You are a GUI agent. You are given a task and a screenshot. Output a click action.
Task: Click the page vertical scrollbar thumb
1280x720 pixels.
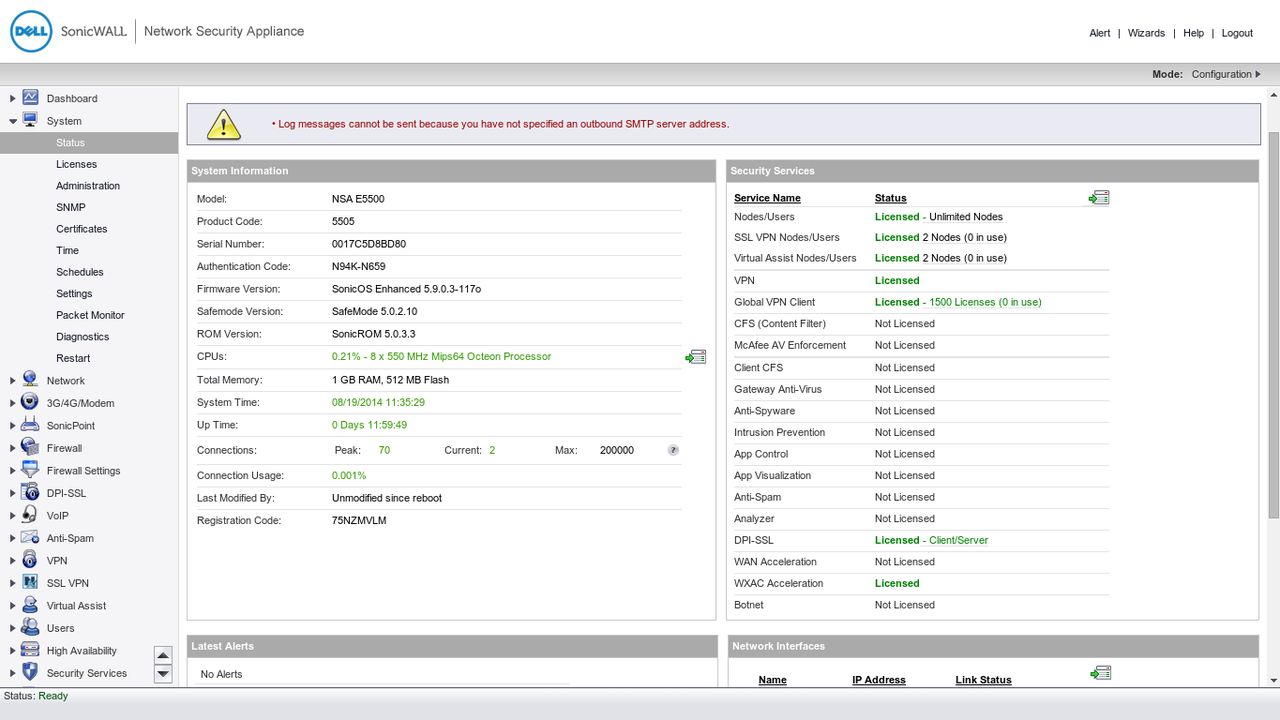point(1273,324)
